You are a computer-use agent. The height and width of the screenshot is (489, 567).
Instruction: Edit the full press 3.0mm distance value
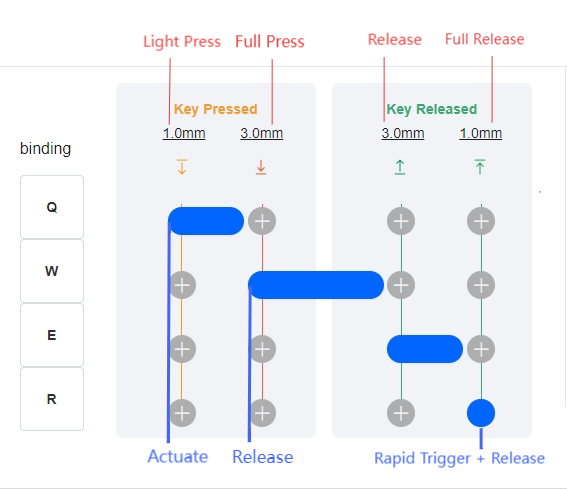(x=261, y=133)
